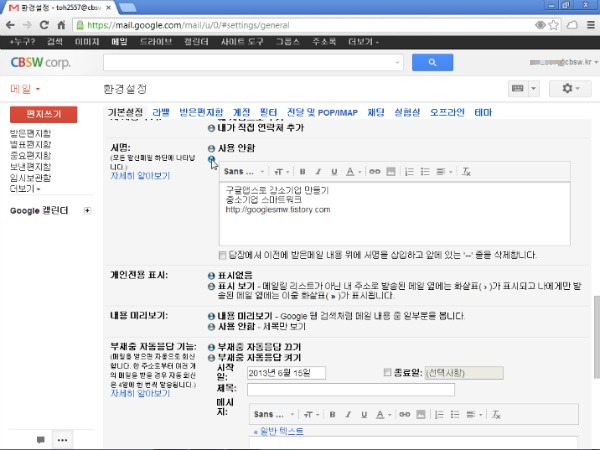This screenshot has width=600, height=450.
Task: Add a Google Calendar gadget with the plus icon
Action: tap(87, 210)
